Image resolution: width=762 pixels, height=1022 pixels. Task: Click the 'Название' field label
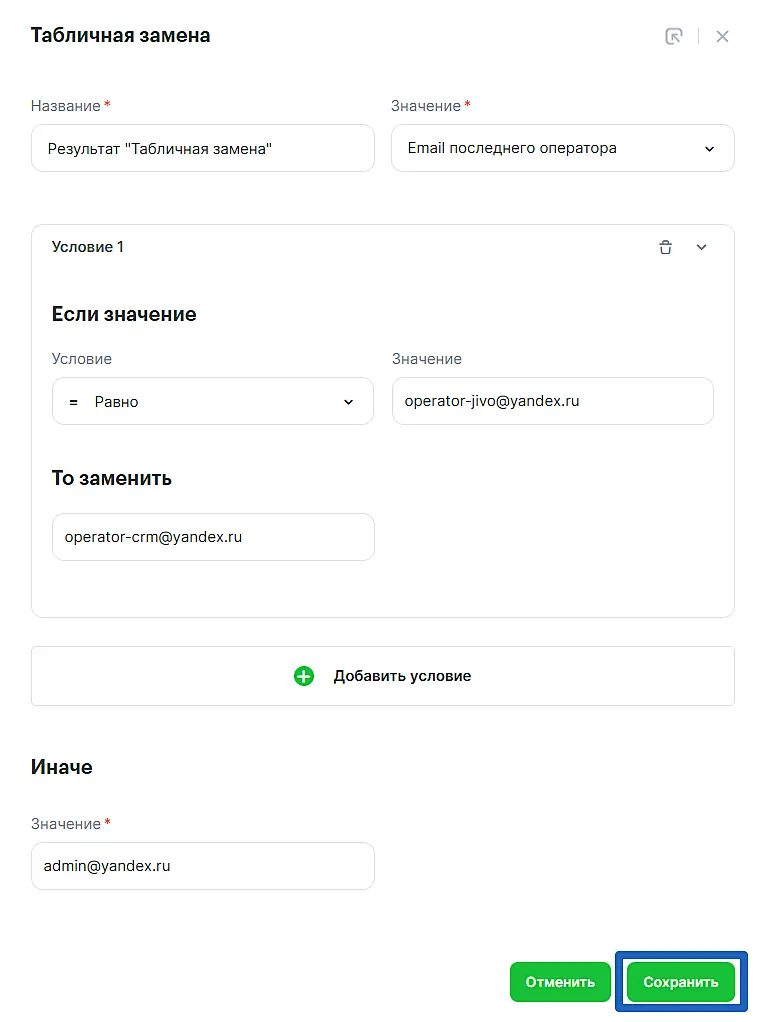(x=66, y=106)
